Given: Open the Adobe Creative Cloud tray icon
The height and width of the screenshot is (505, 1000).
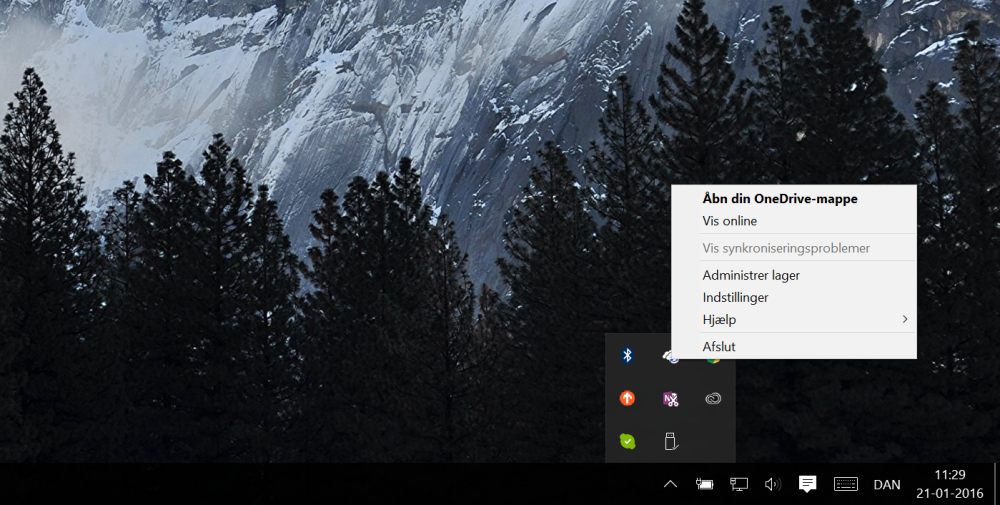Looking at the screenshot, I should coord(712,398).
